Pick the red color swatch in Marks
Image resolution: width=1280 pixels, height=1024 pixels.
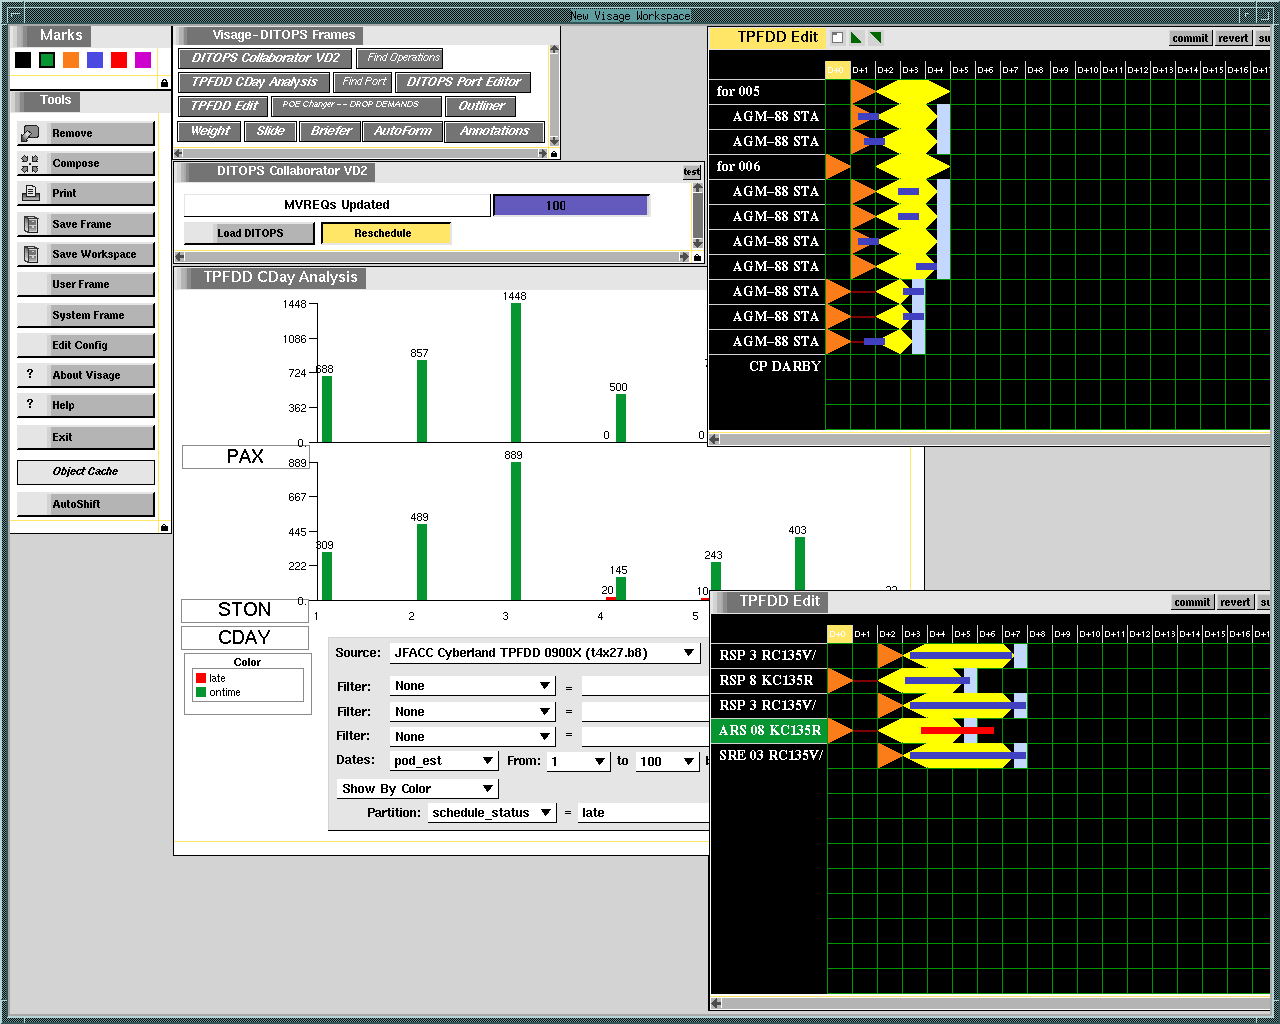119,60
